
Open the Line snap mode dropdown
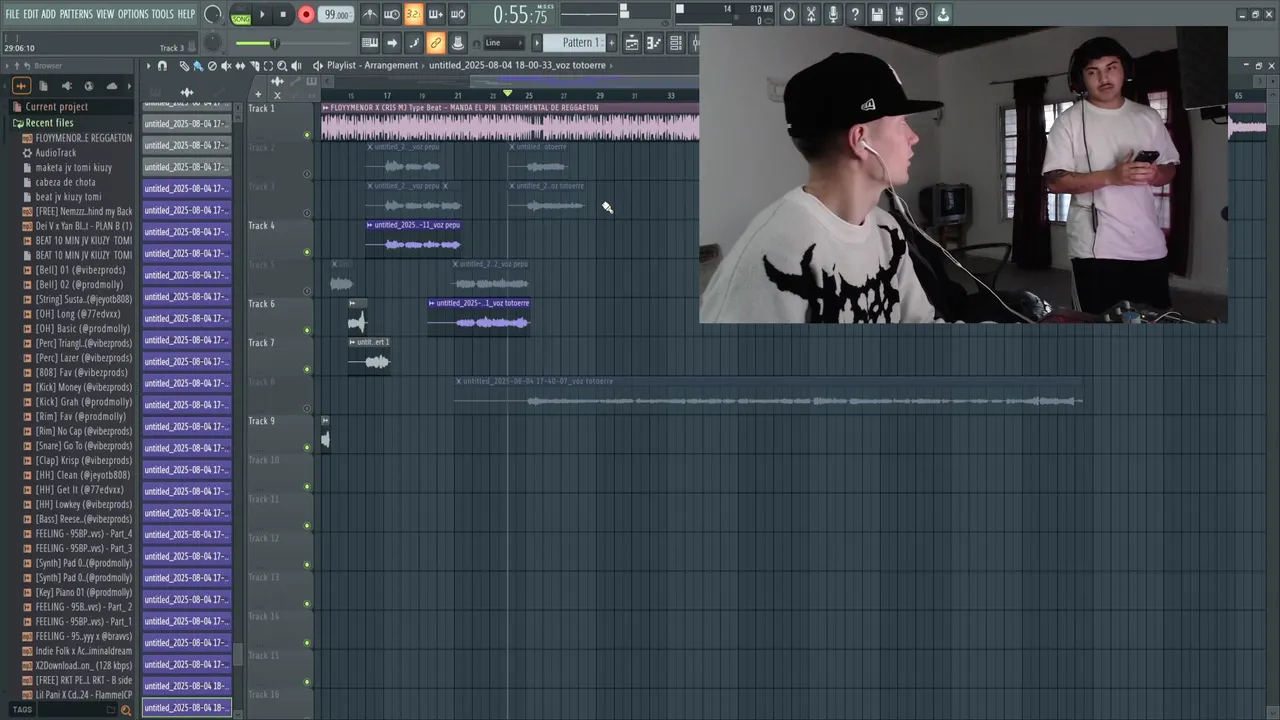[x=503, y=43]
